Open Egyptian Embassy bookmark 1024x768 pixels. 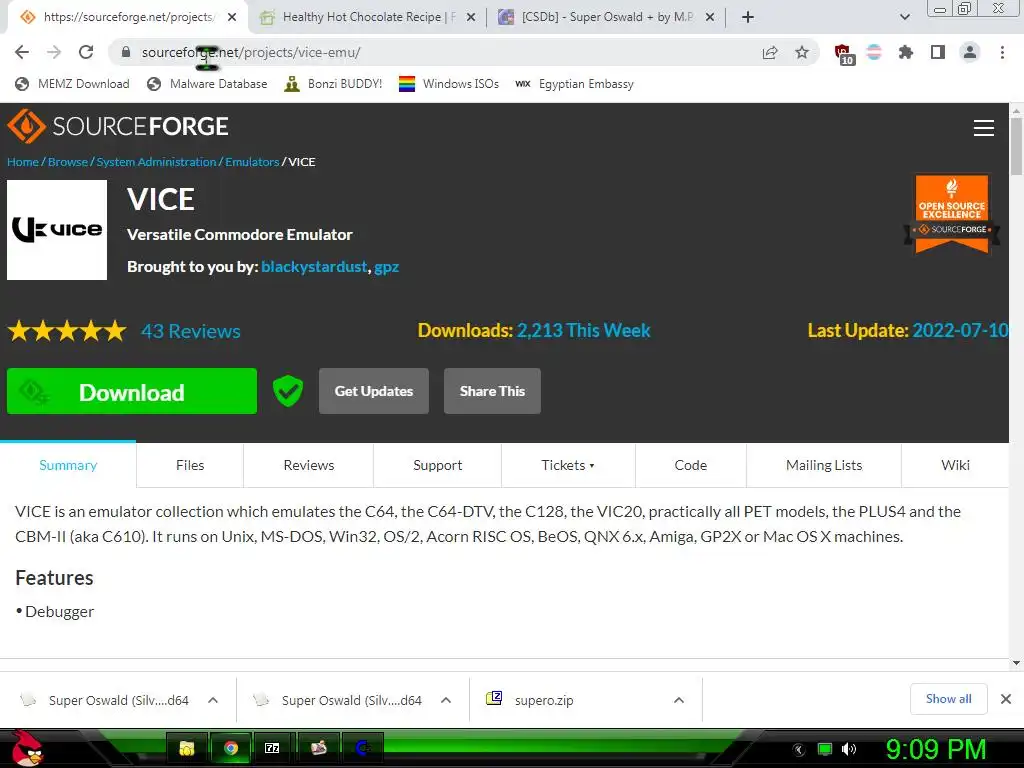(x=575, y=84)
